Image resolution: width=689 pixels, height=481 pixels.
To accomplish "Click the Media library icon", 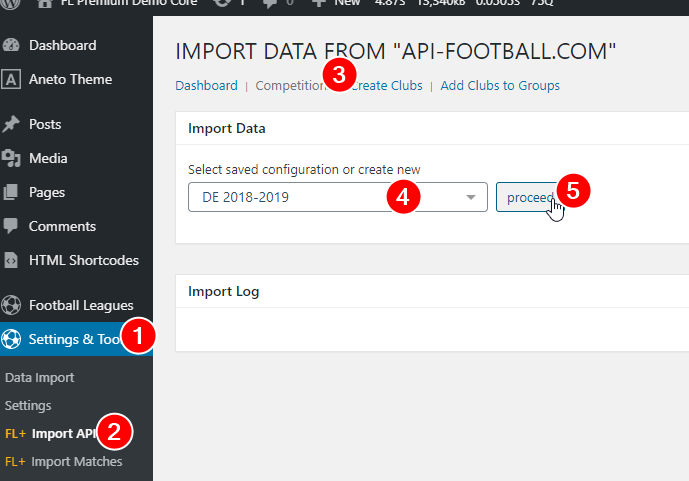I will tap(11, 158).
